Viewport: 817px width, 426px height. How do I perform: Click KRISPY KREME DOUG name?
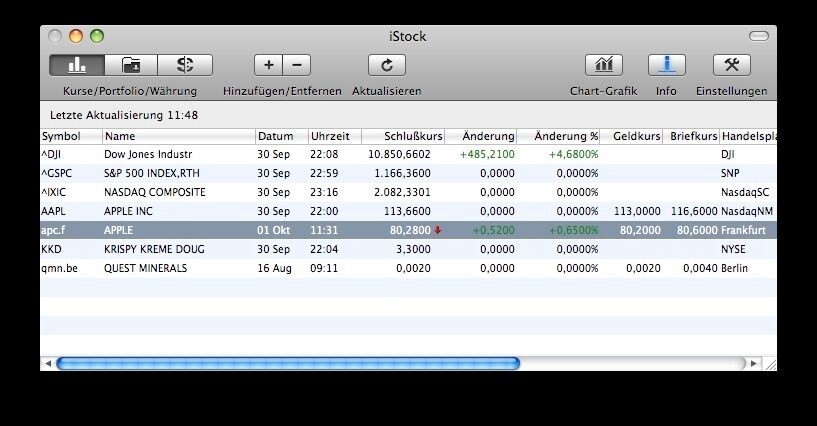point(154,249)
